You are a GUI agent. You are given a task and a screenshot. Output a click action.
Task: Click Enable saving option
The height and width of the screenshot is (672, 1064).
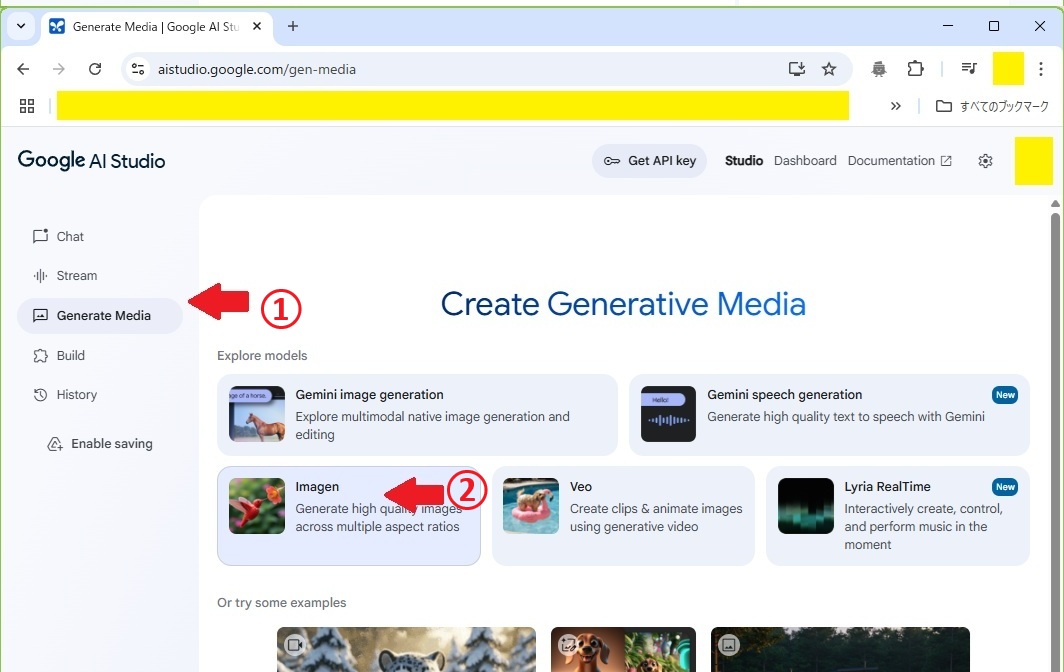coord(100,444)
